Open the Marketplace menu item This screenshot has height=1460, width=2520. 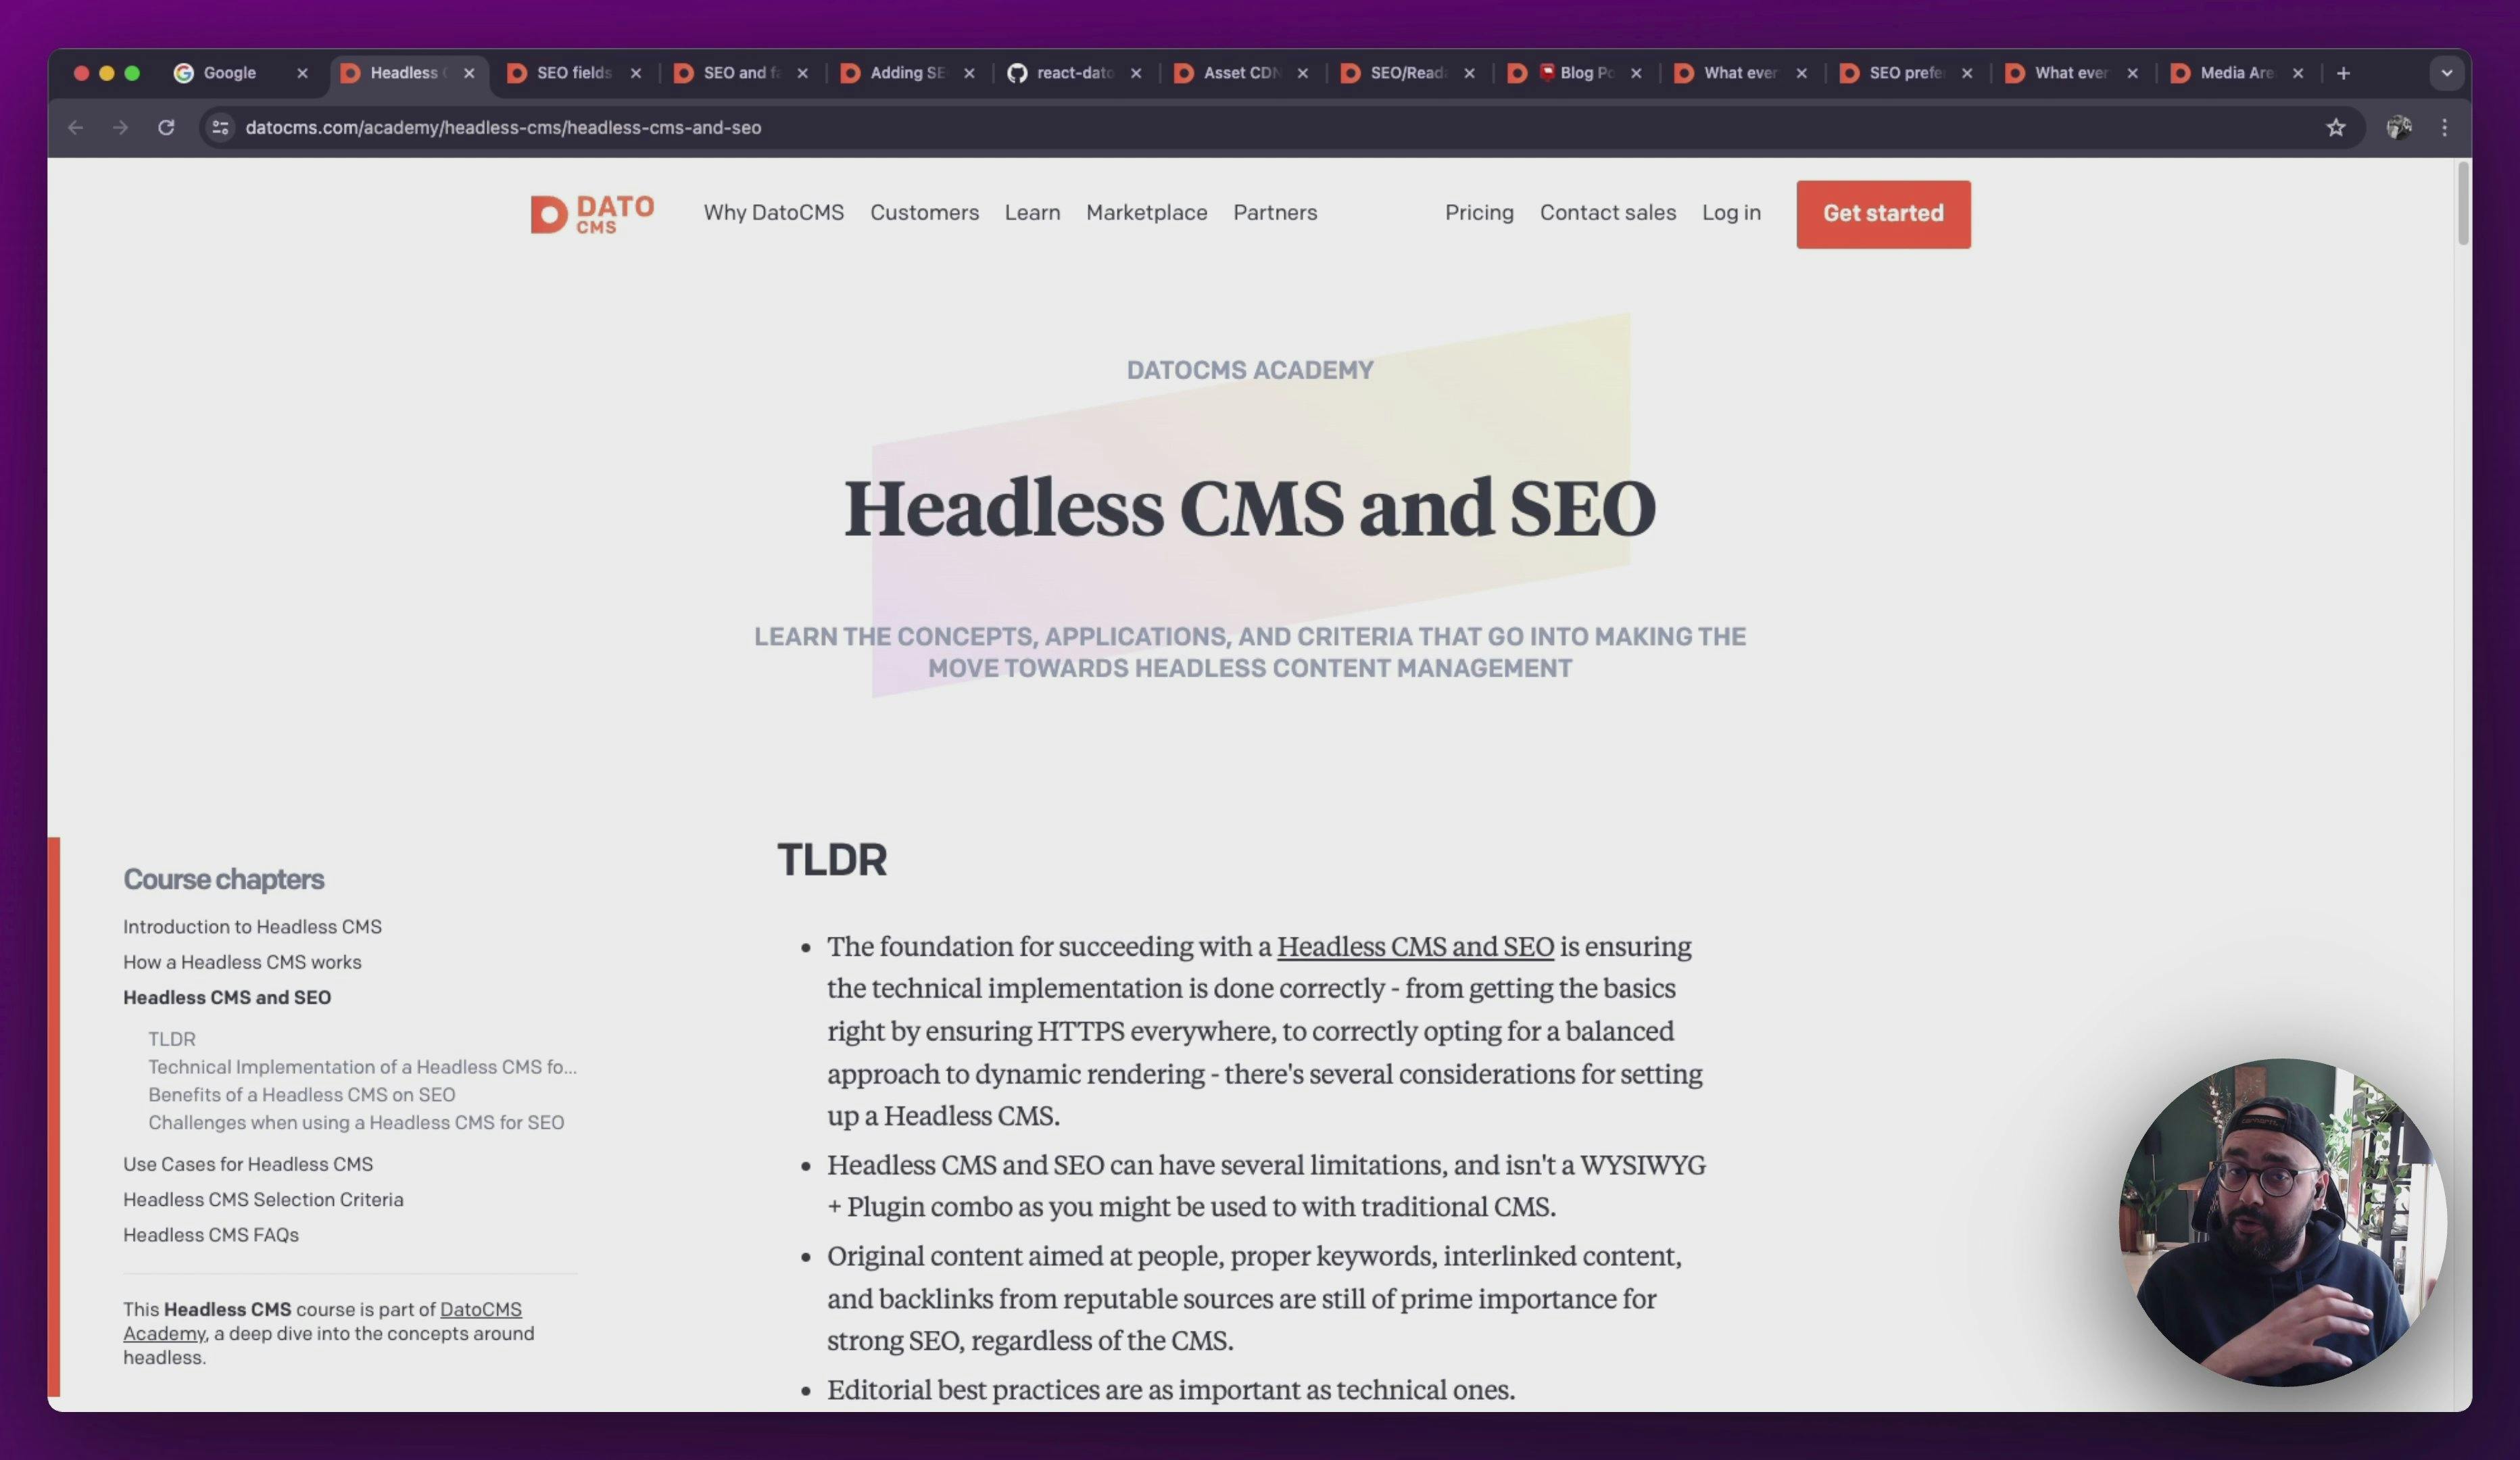(x=1145, y=214)
